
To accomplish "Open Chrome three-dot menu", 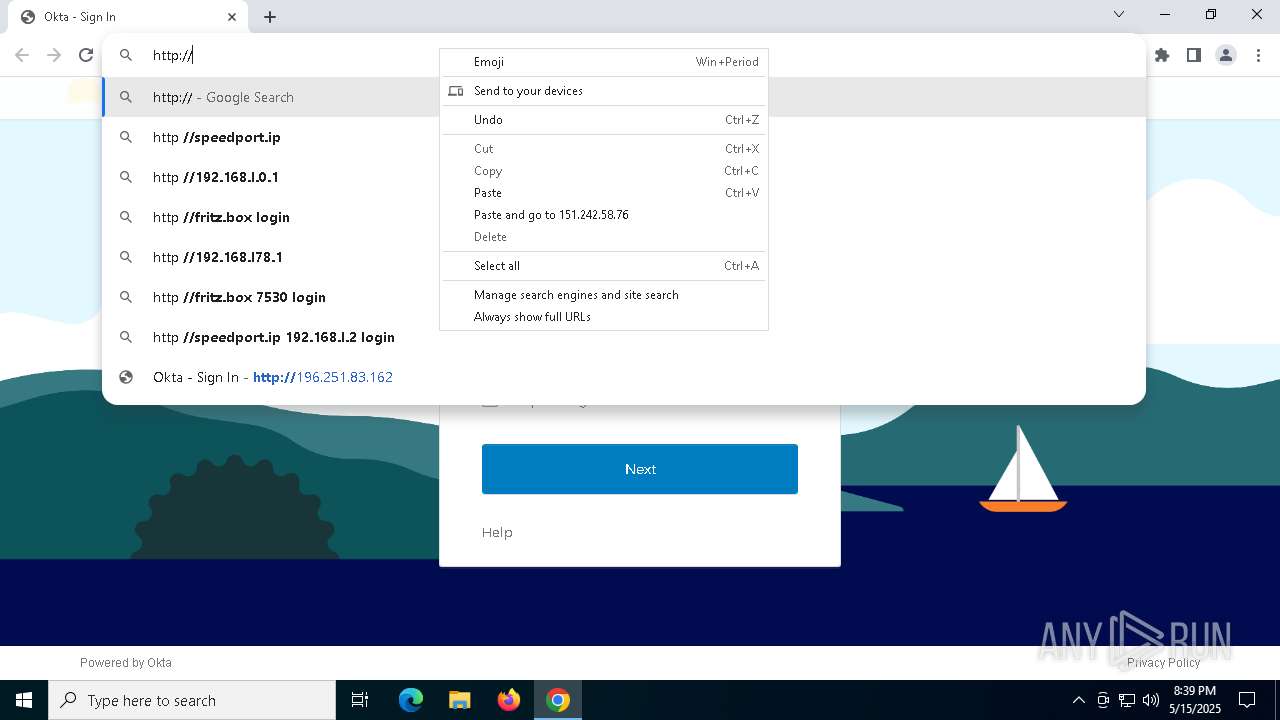I will click(1258, 56).
